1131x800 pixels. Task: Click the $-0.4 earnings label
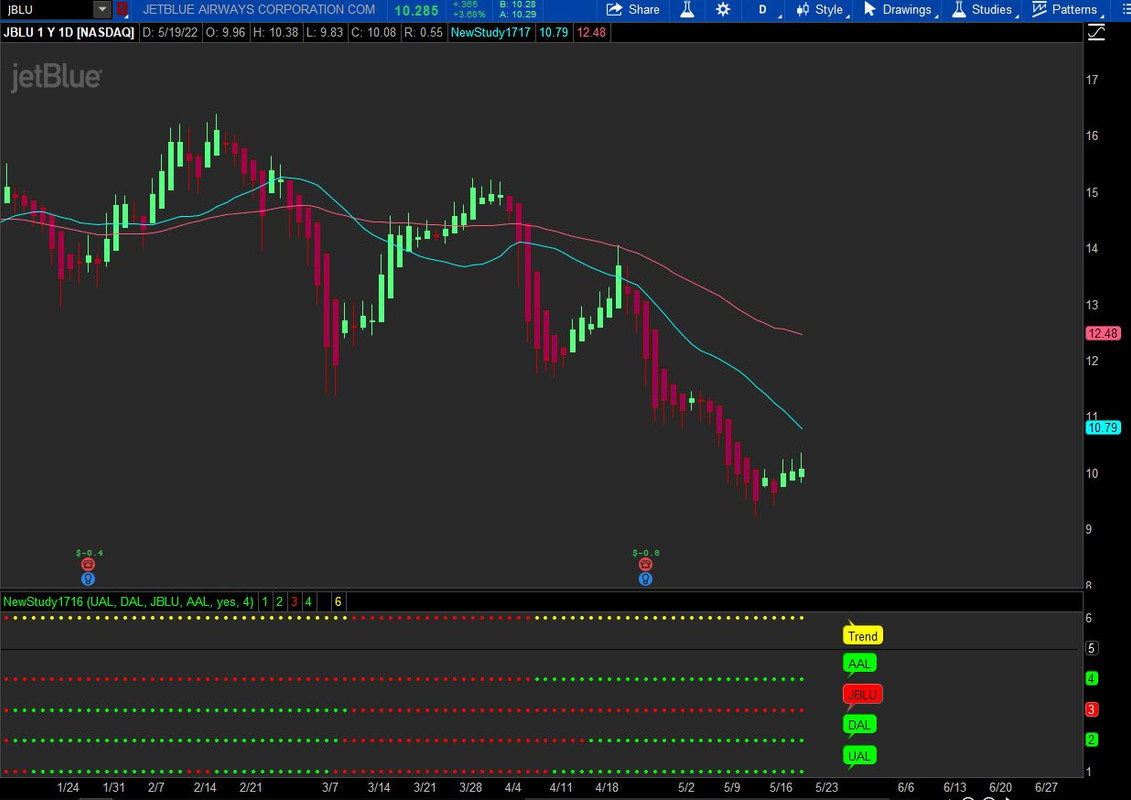click(x=89, y=553)
